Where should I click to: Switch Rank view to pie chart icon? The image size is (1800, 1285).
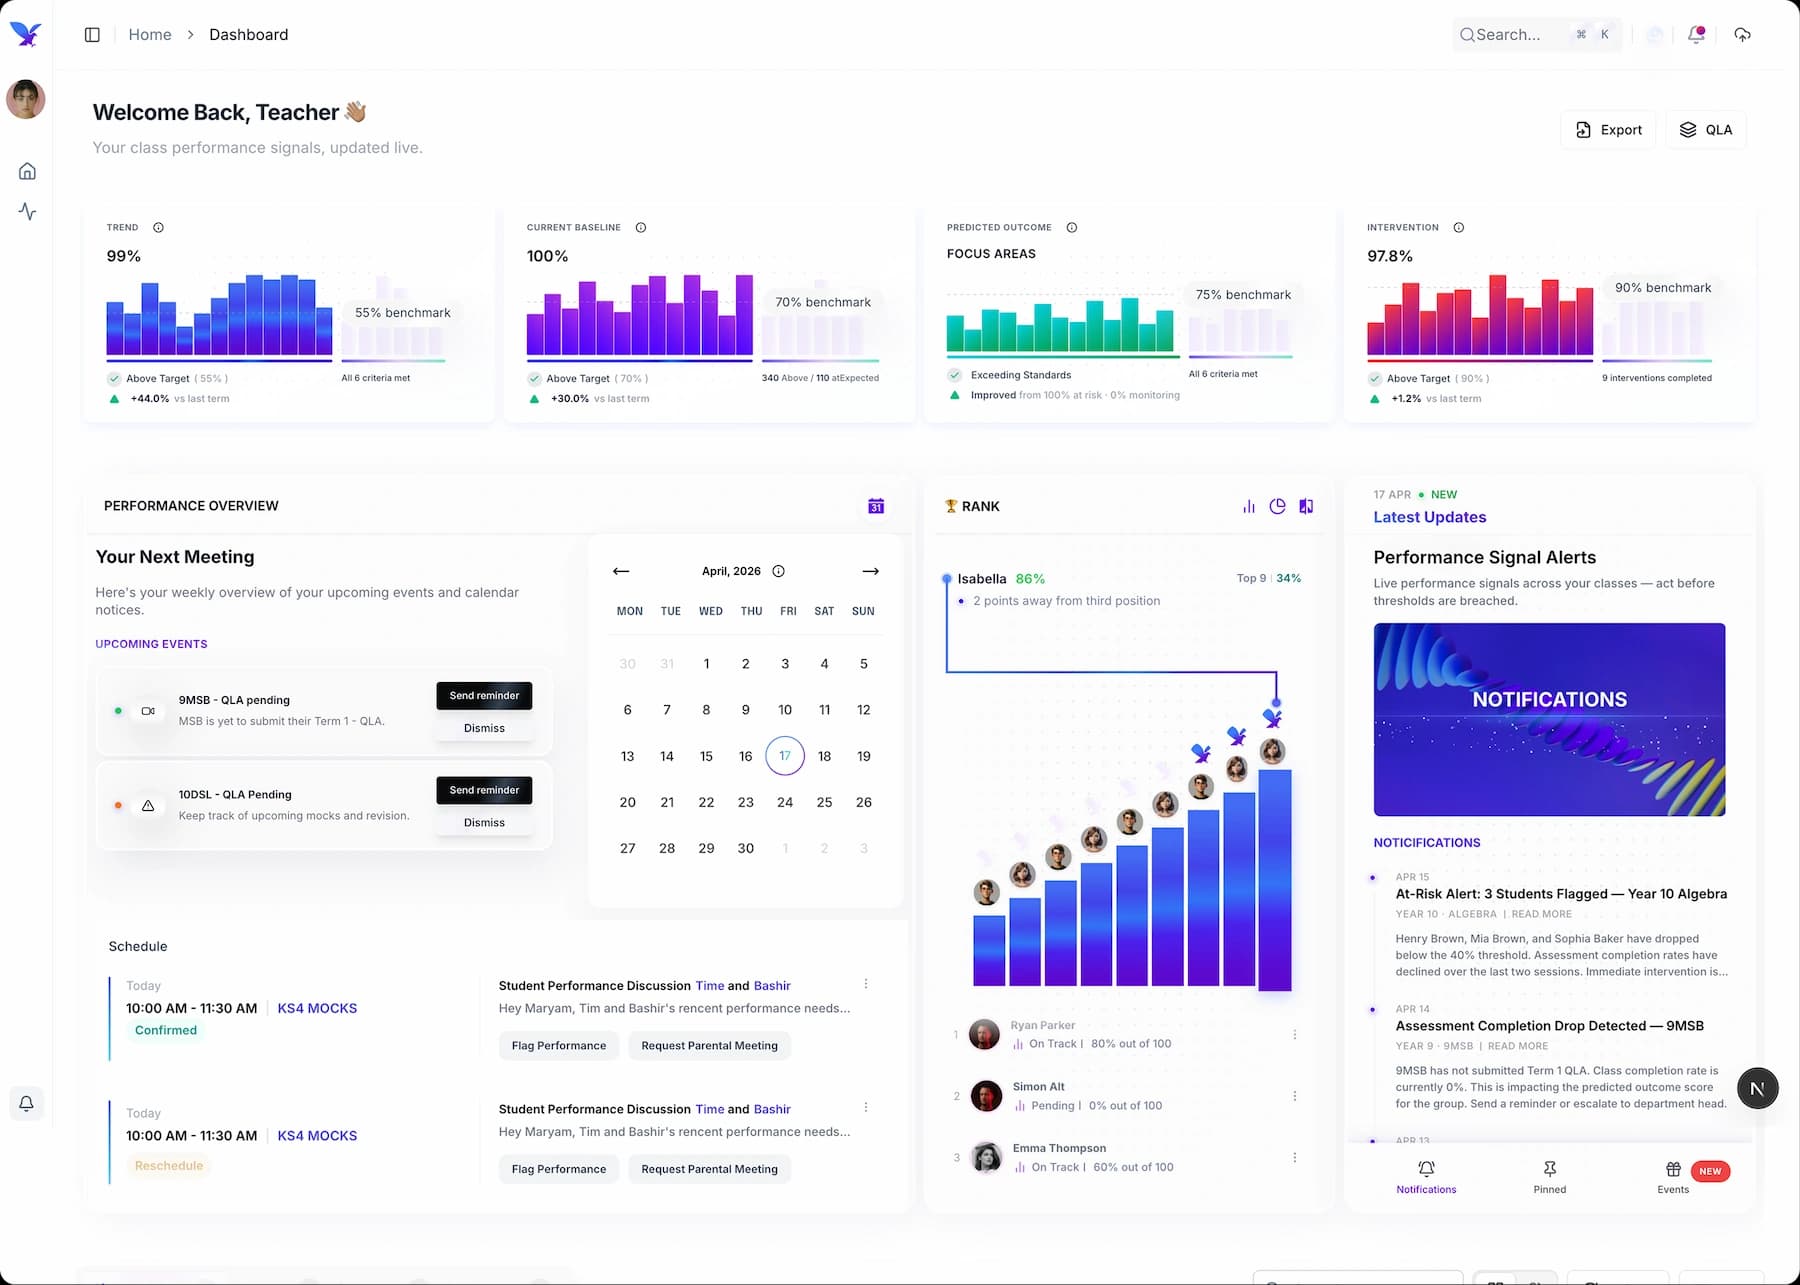(1277, 506)
